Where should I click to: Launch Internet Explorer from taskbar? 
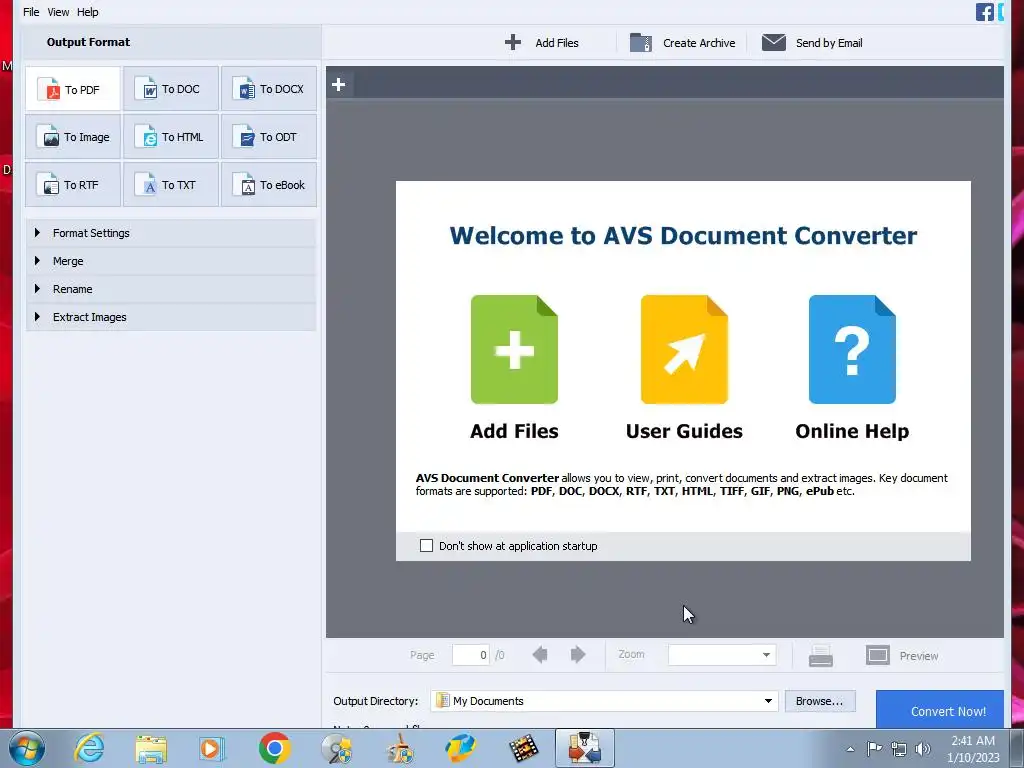[89, 748]
